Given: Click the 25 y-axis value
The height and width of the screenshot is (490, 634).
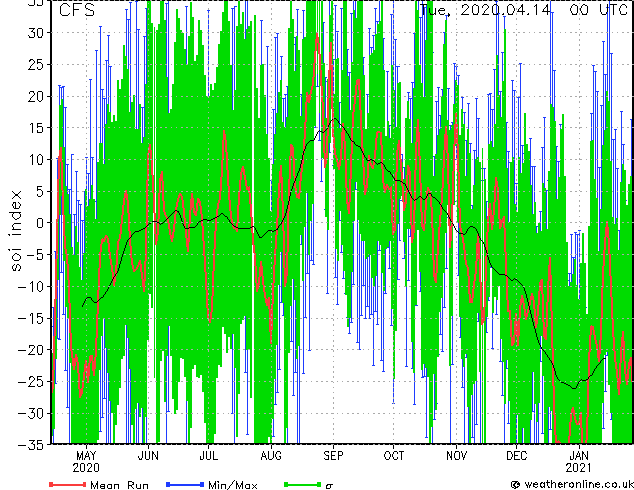Looking at the screenshot, I should [x=37, y=64].
